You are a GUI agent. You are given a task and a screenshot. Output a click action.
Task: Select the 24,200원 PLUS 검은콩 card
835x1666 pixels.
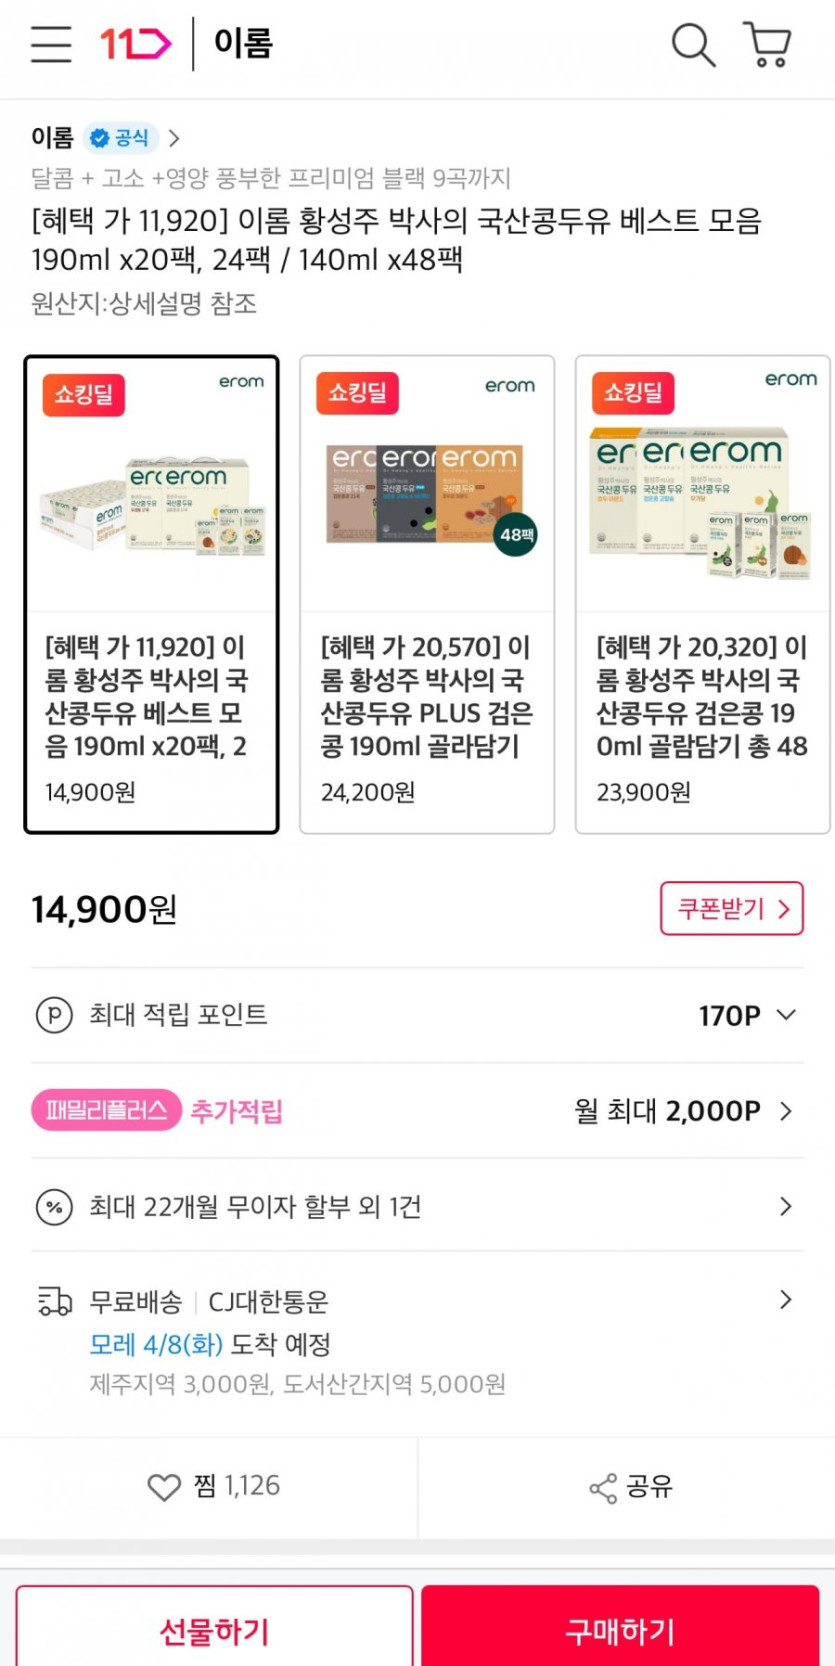point(427,594)
